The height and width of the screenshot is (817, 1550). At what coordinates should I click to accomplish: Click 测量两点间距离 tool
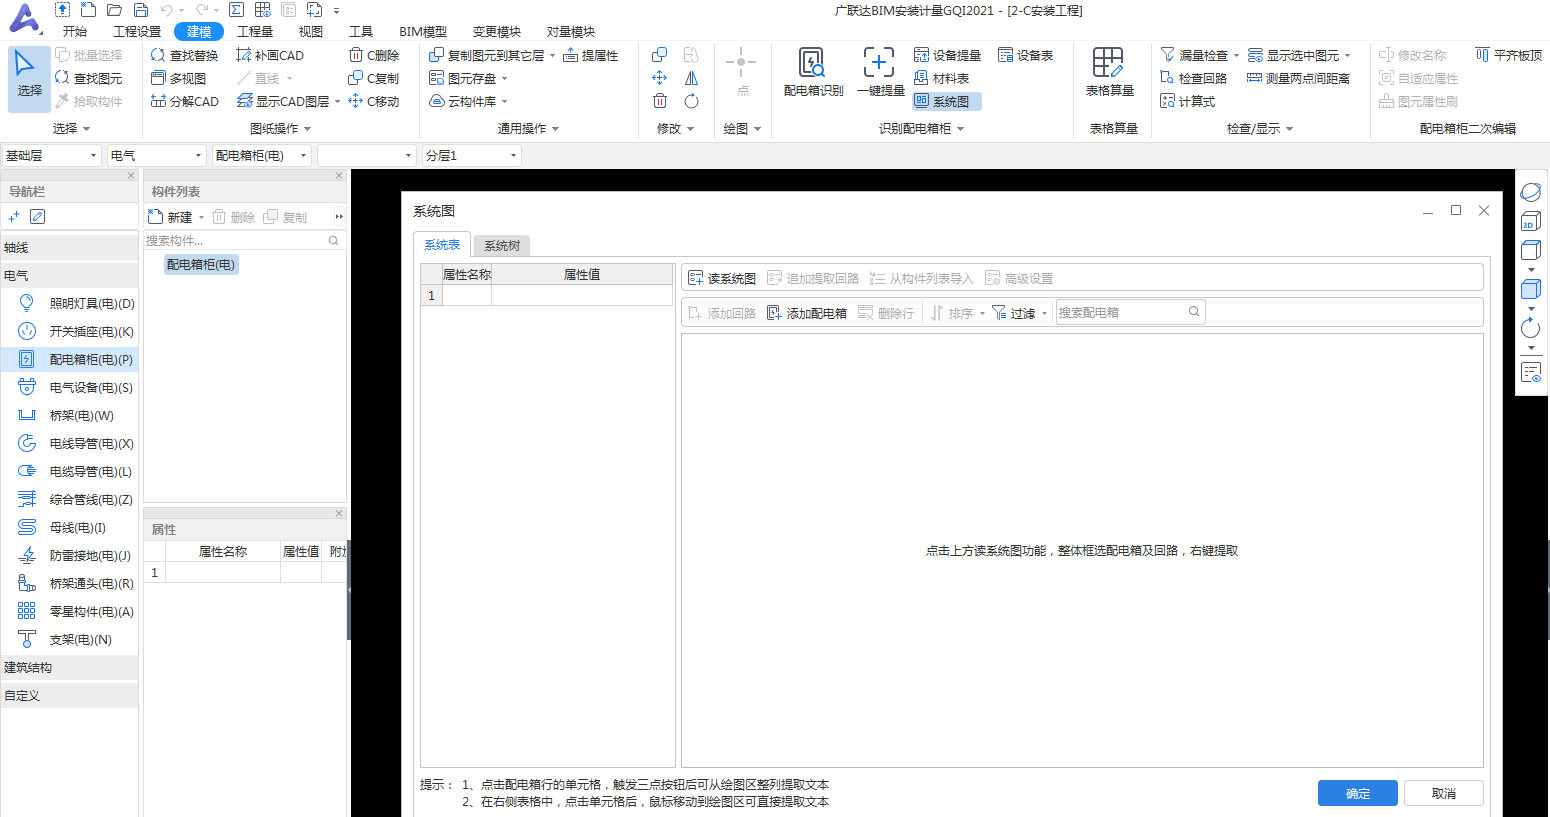coord(1298,78)
